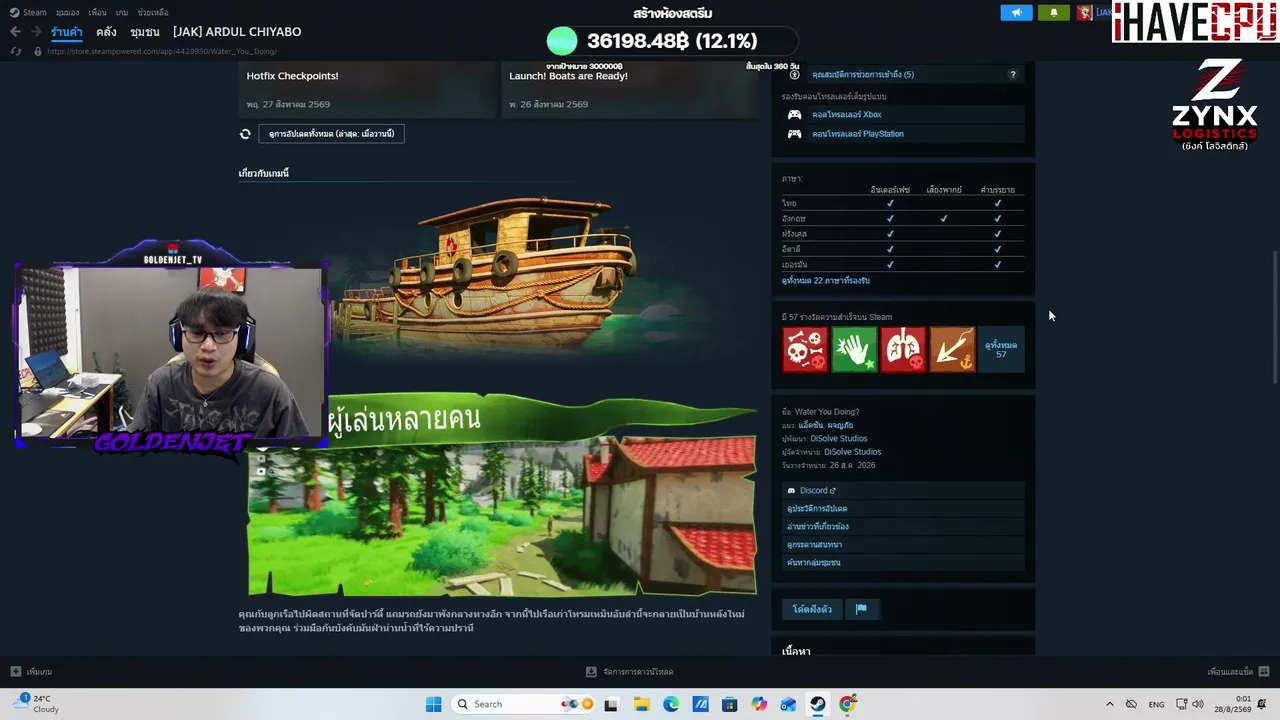The image size is (1280, 720).
Task: Click the Windows taskbar Search box
Action: [x=523, y=704]
